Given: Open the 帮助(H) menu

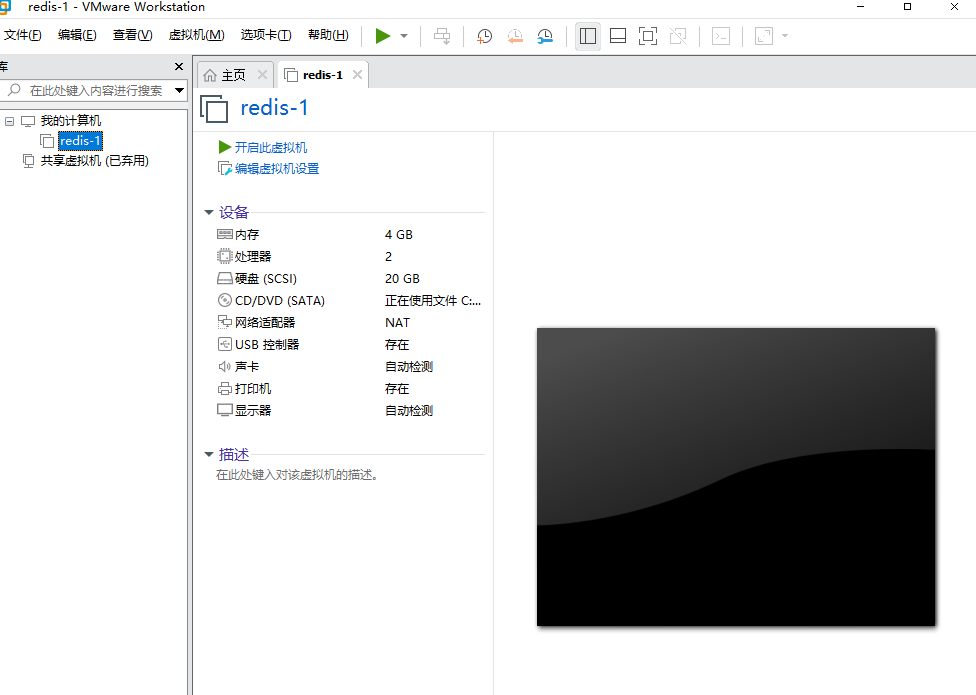Looking at the screenshot, I should 328,35.
